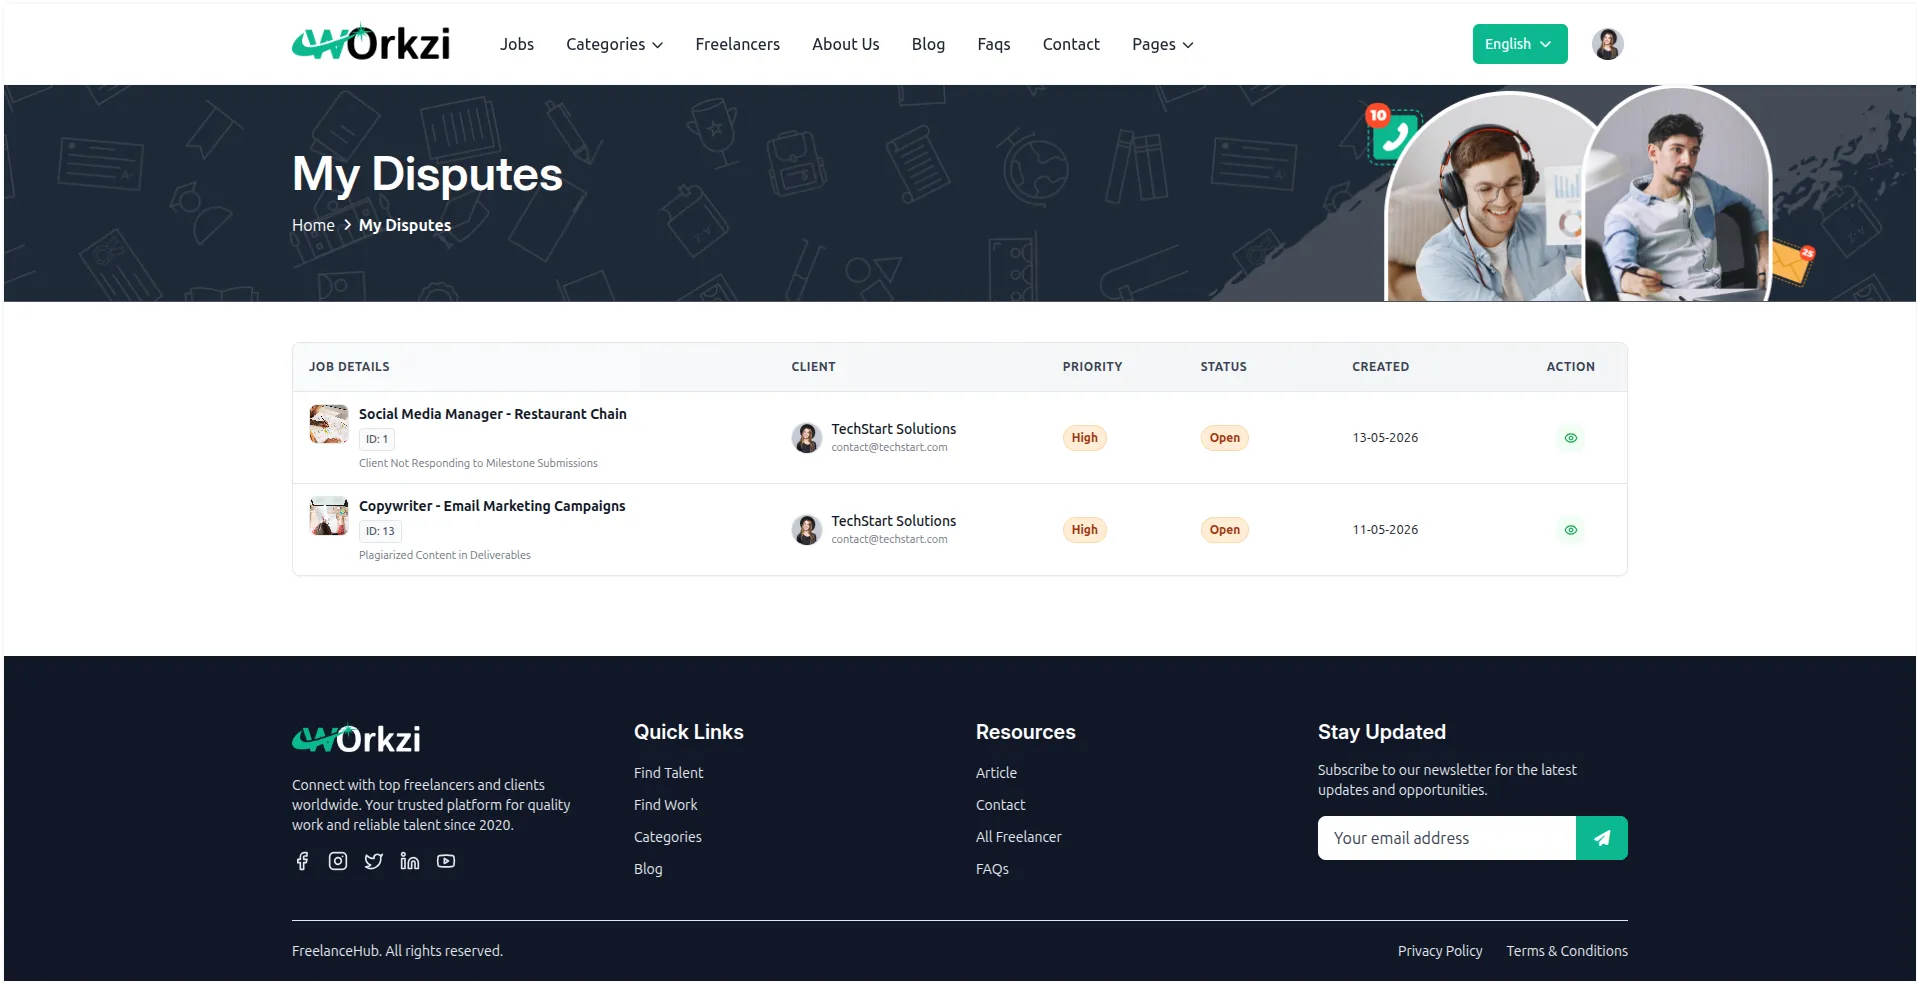Expand the Categories dropdown menu

tap(614, 44)
